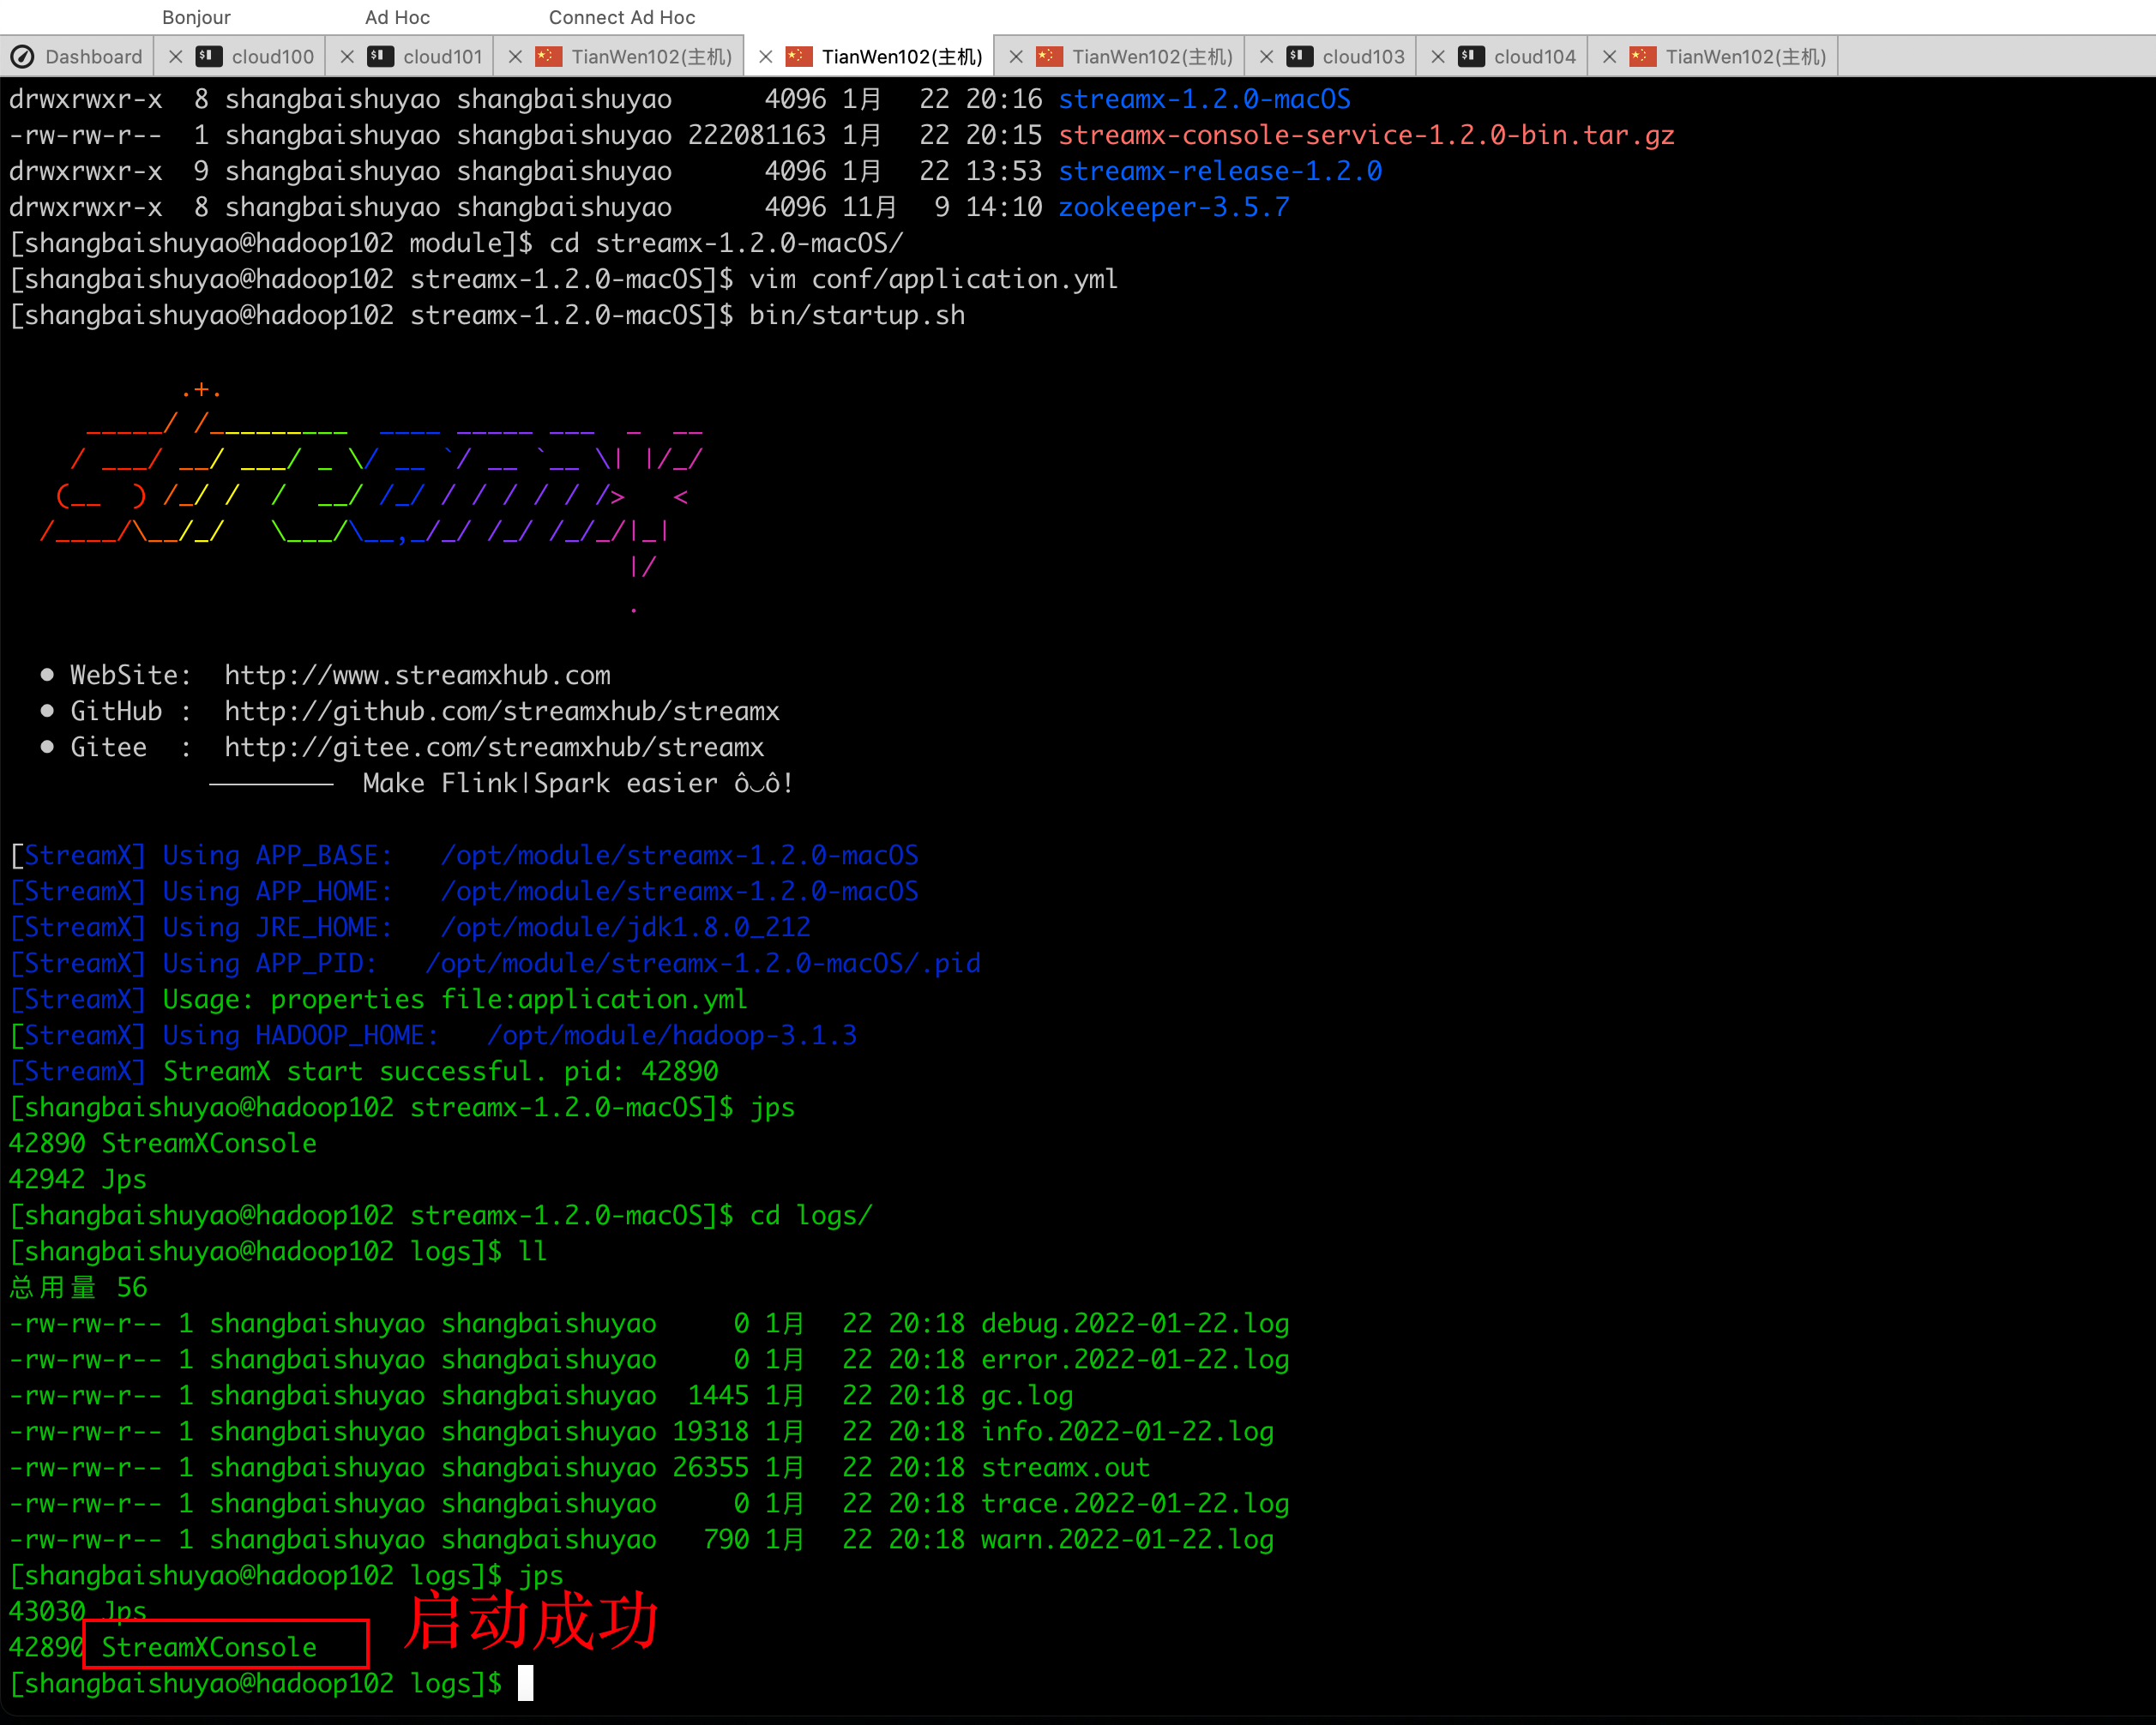Click the flag icon on the last TianWen102 tab
Viewport: 2156px width, 1725px height.
pos(1642,56)
